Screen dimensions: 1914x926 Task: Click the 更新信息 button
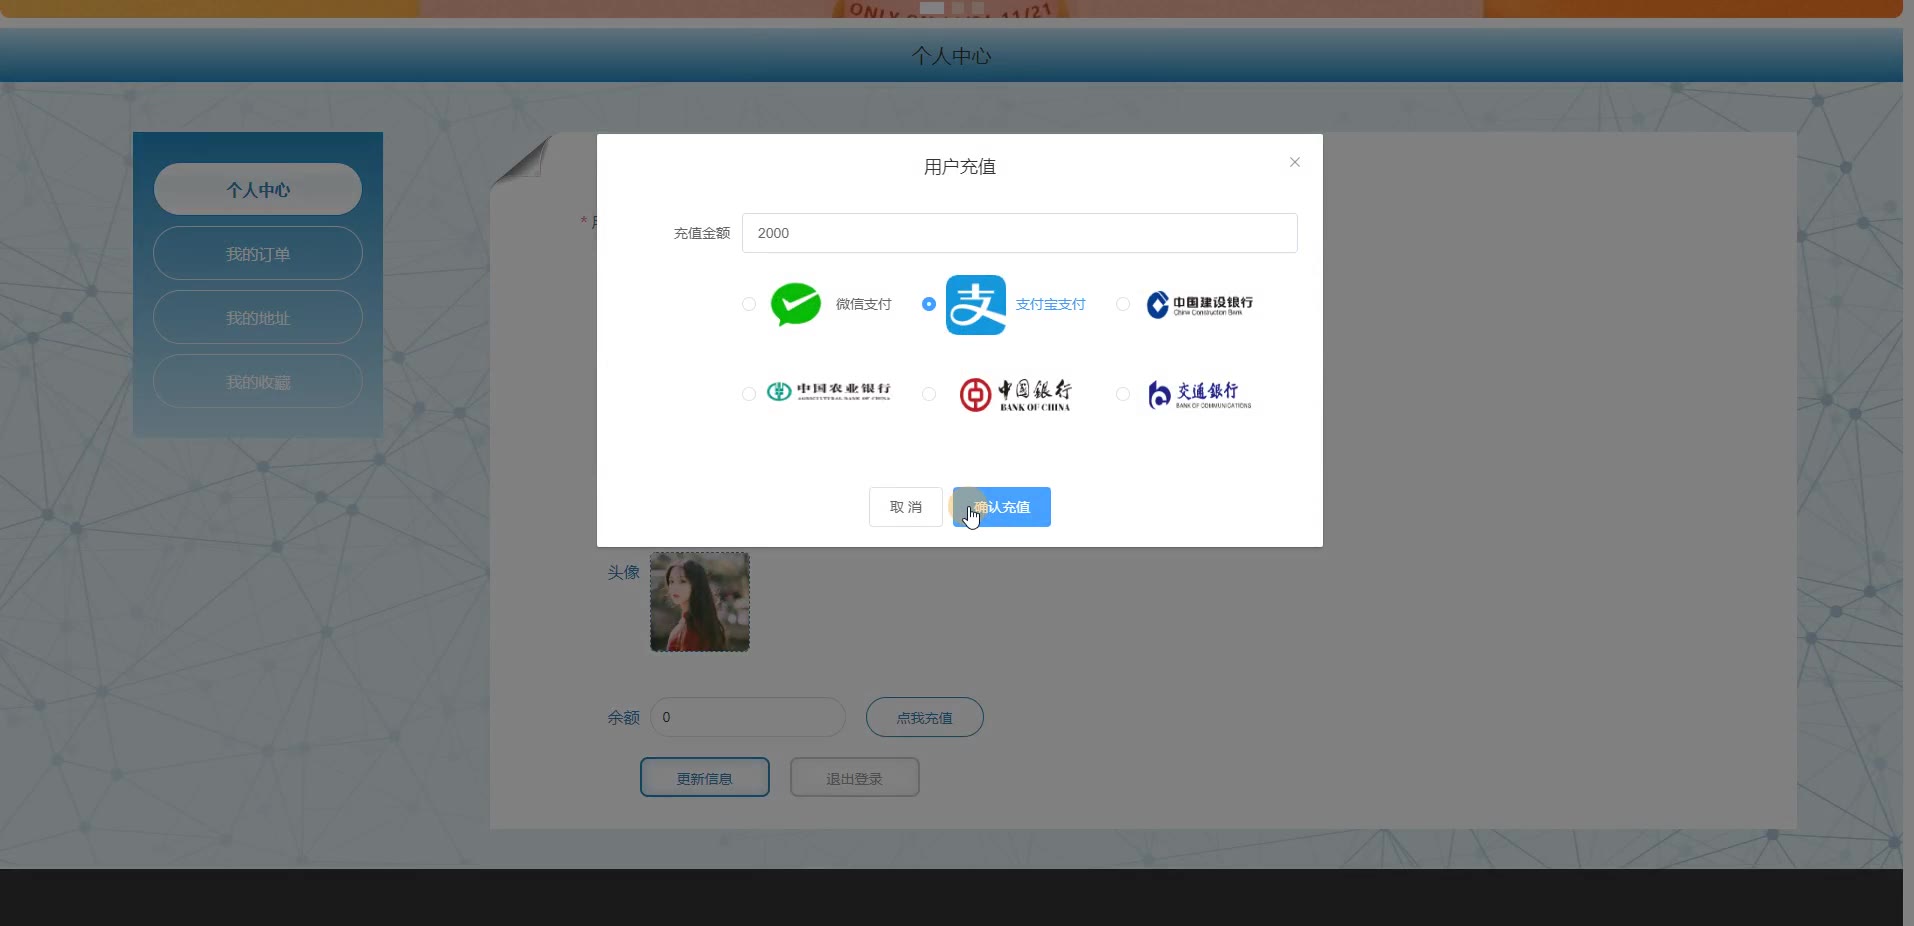pos(705,777)
